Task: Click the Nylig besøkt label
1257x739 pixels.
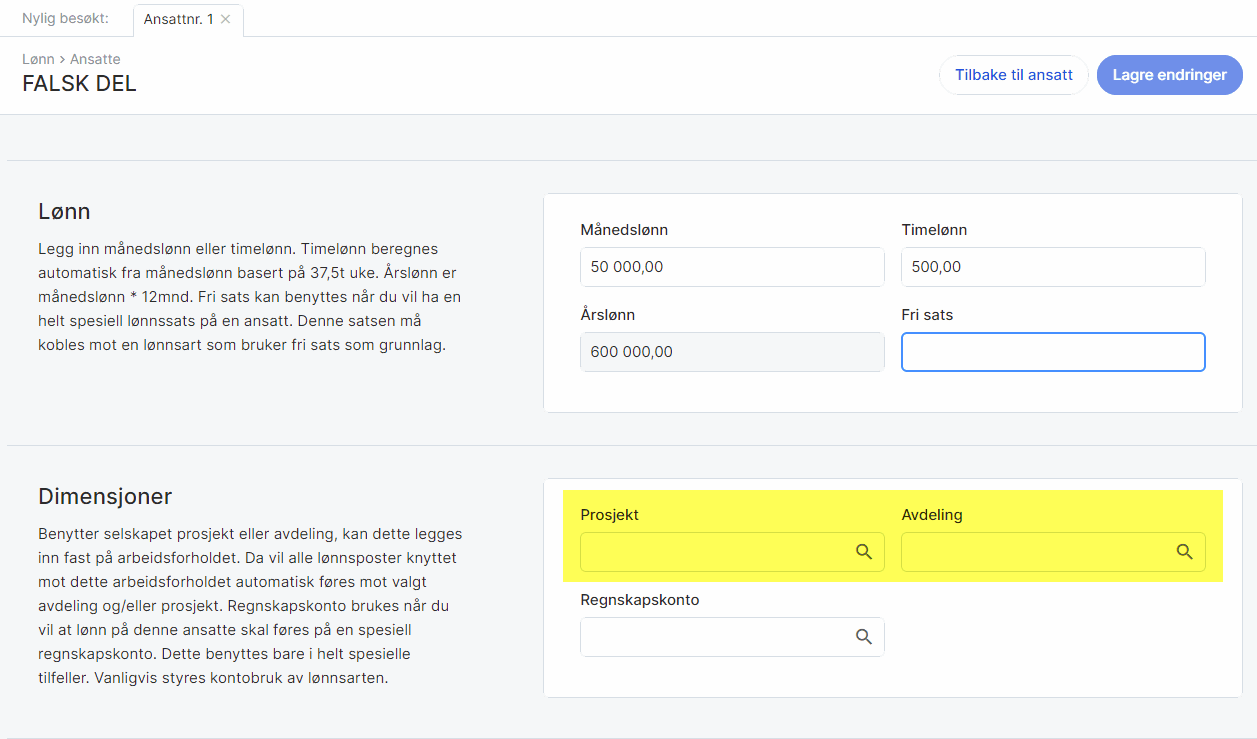Action: click(65, 19)
